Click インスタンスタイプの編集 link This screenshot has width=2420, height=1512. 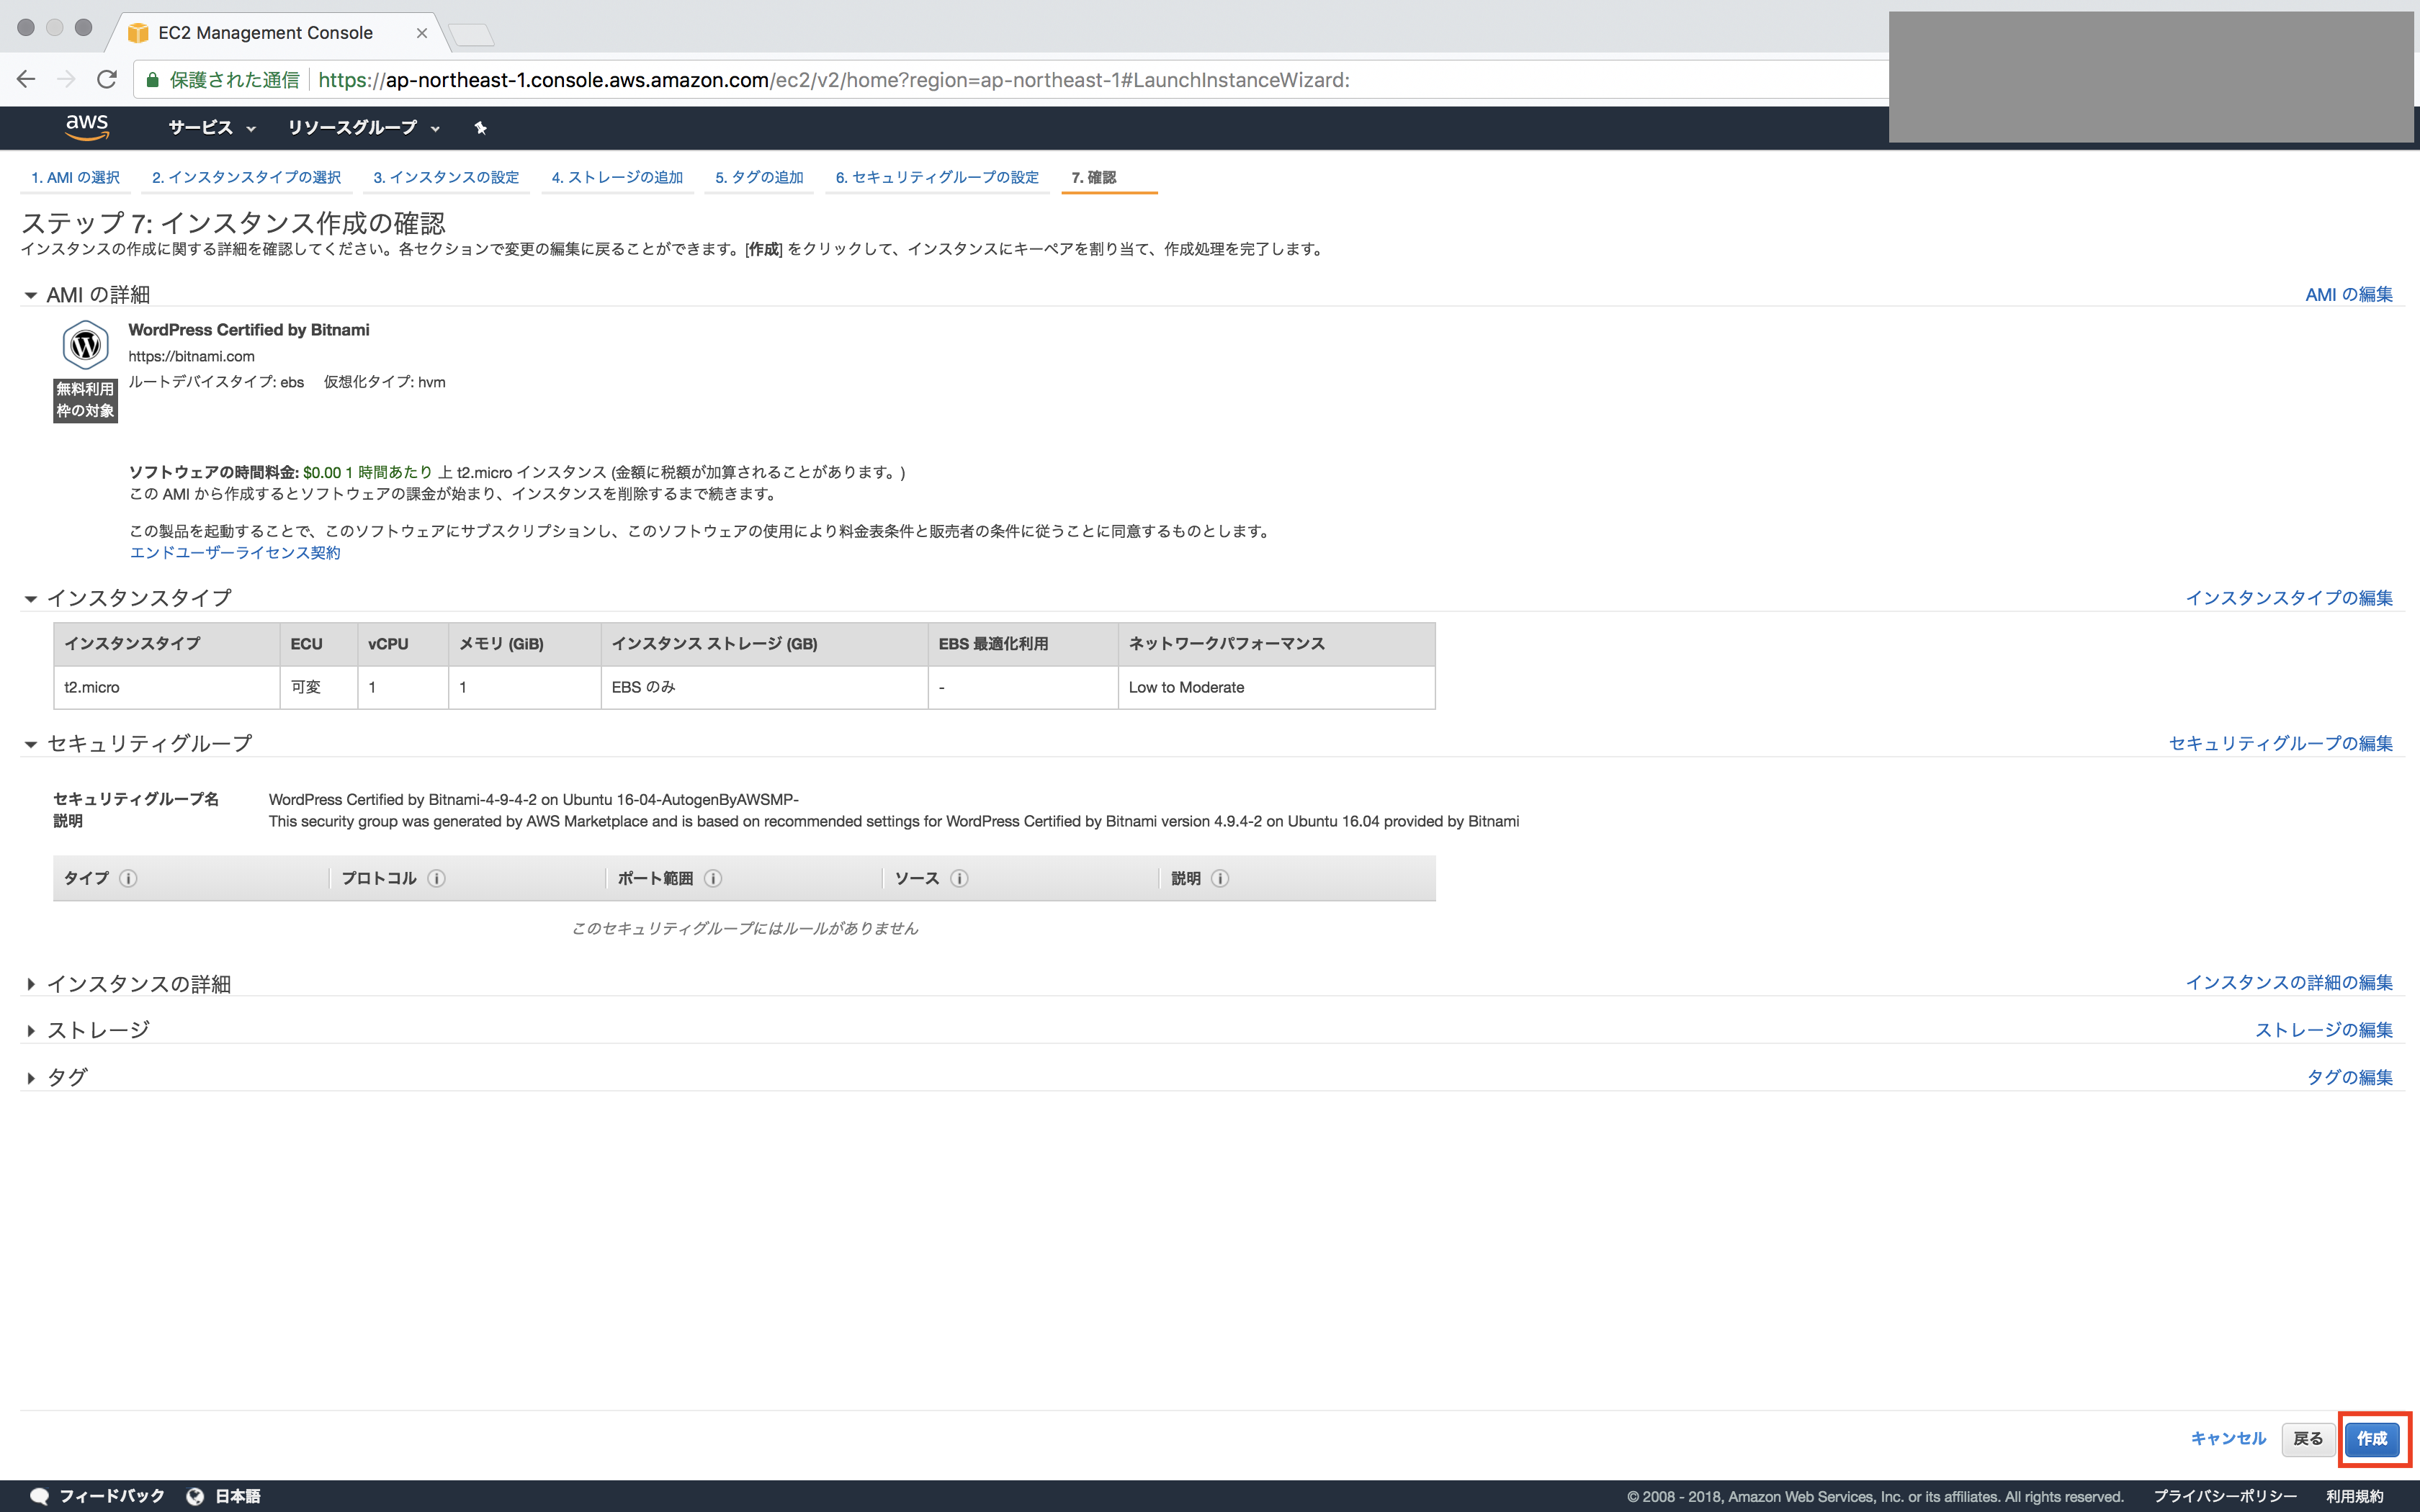click(x=2289, y=597)
